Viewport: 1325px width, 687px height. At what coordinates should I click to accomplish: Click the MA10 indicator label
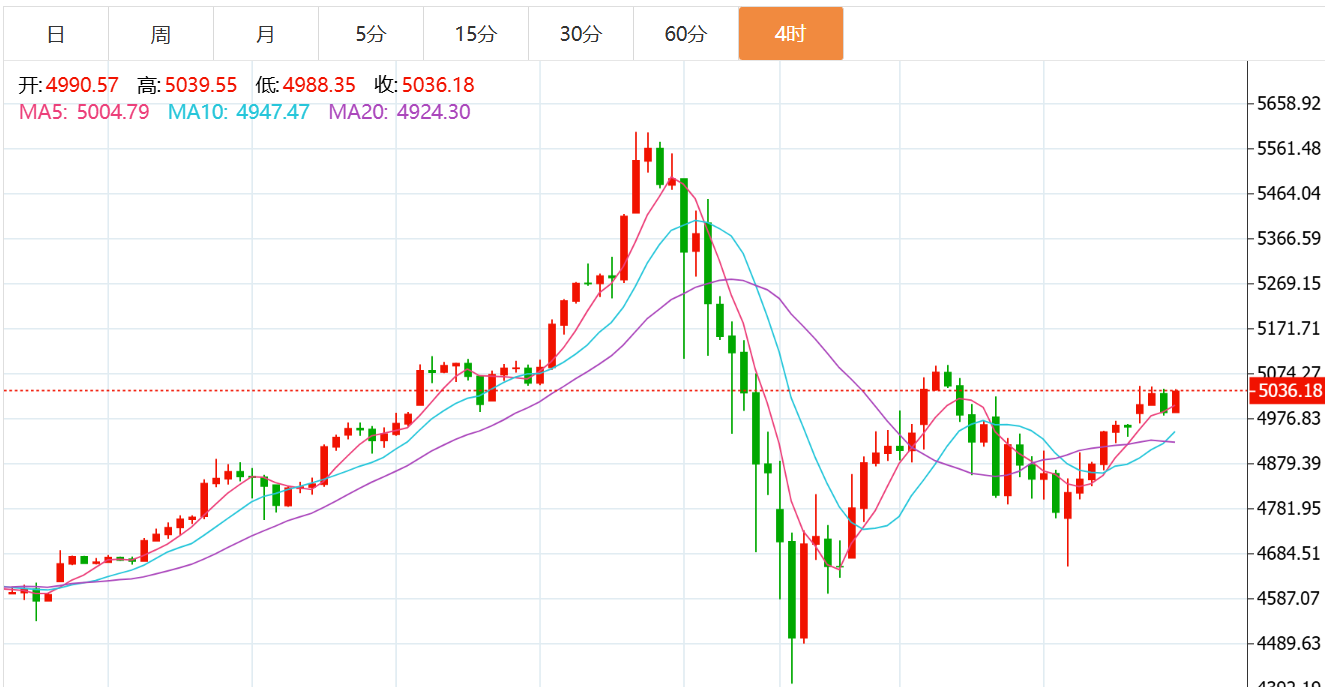click(238, 112)
